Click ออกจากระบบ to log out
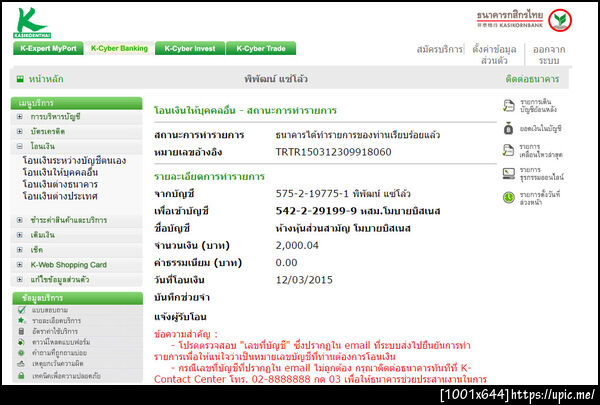Viewport: 600px width, 405px height. coord(549,55)
